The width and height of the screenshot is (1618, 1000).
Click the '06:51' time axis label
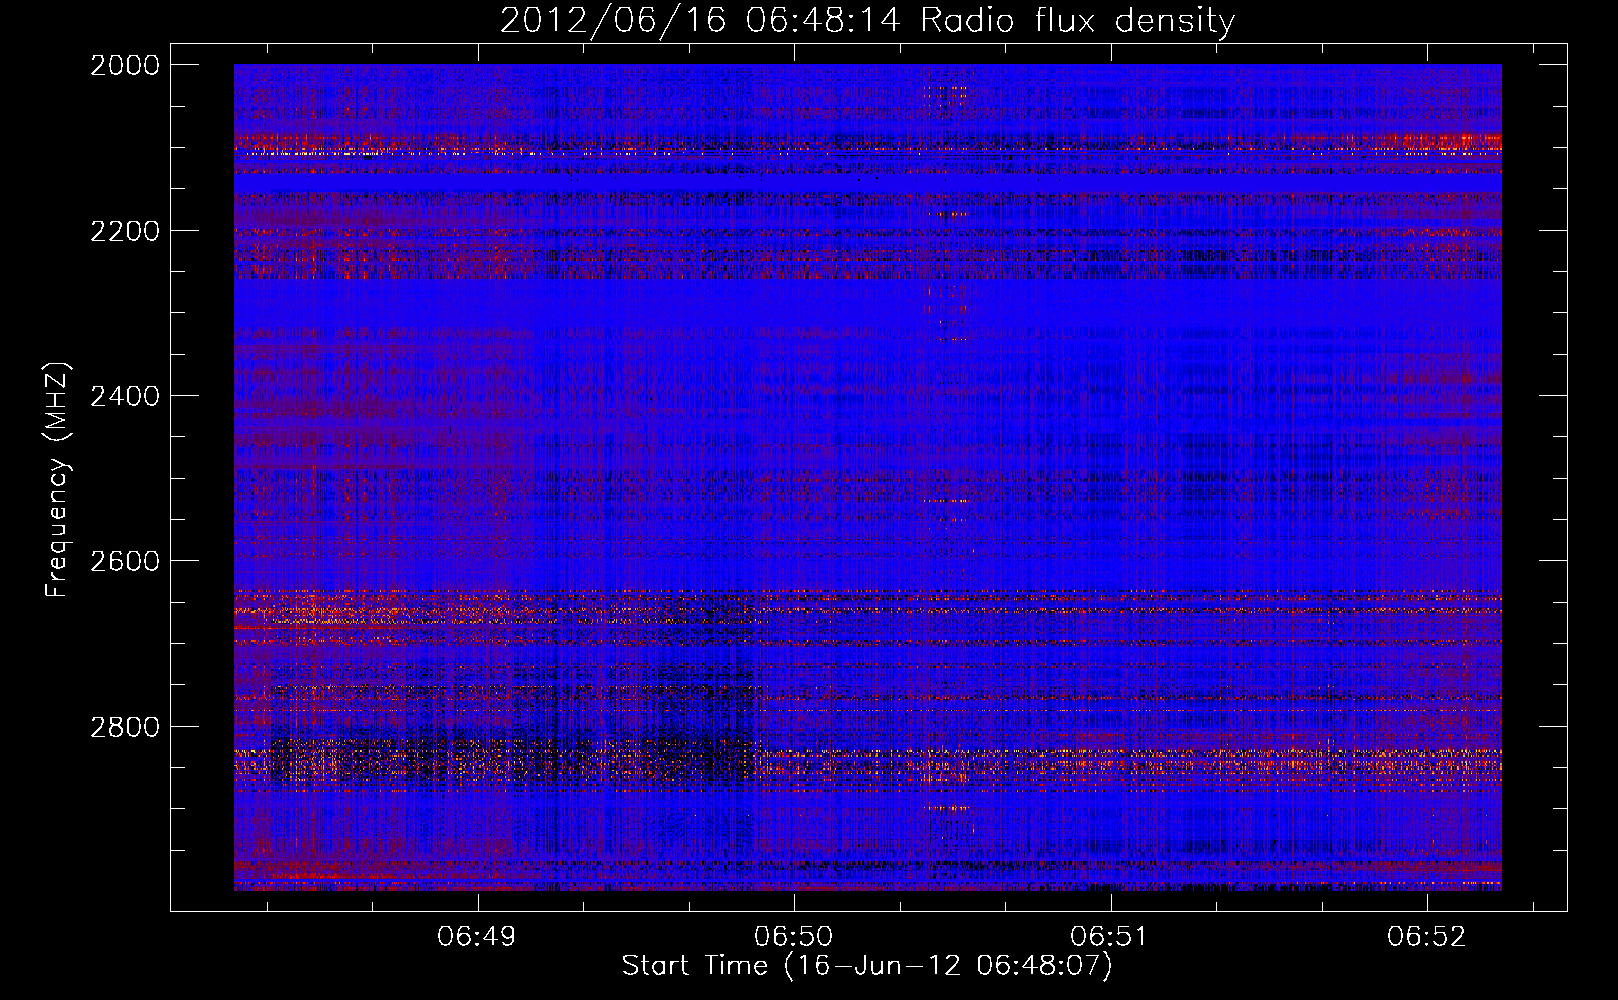point(1110,937)
